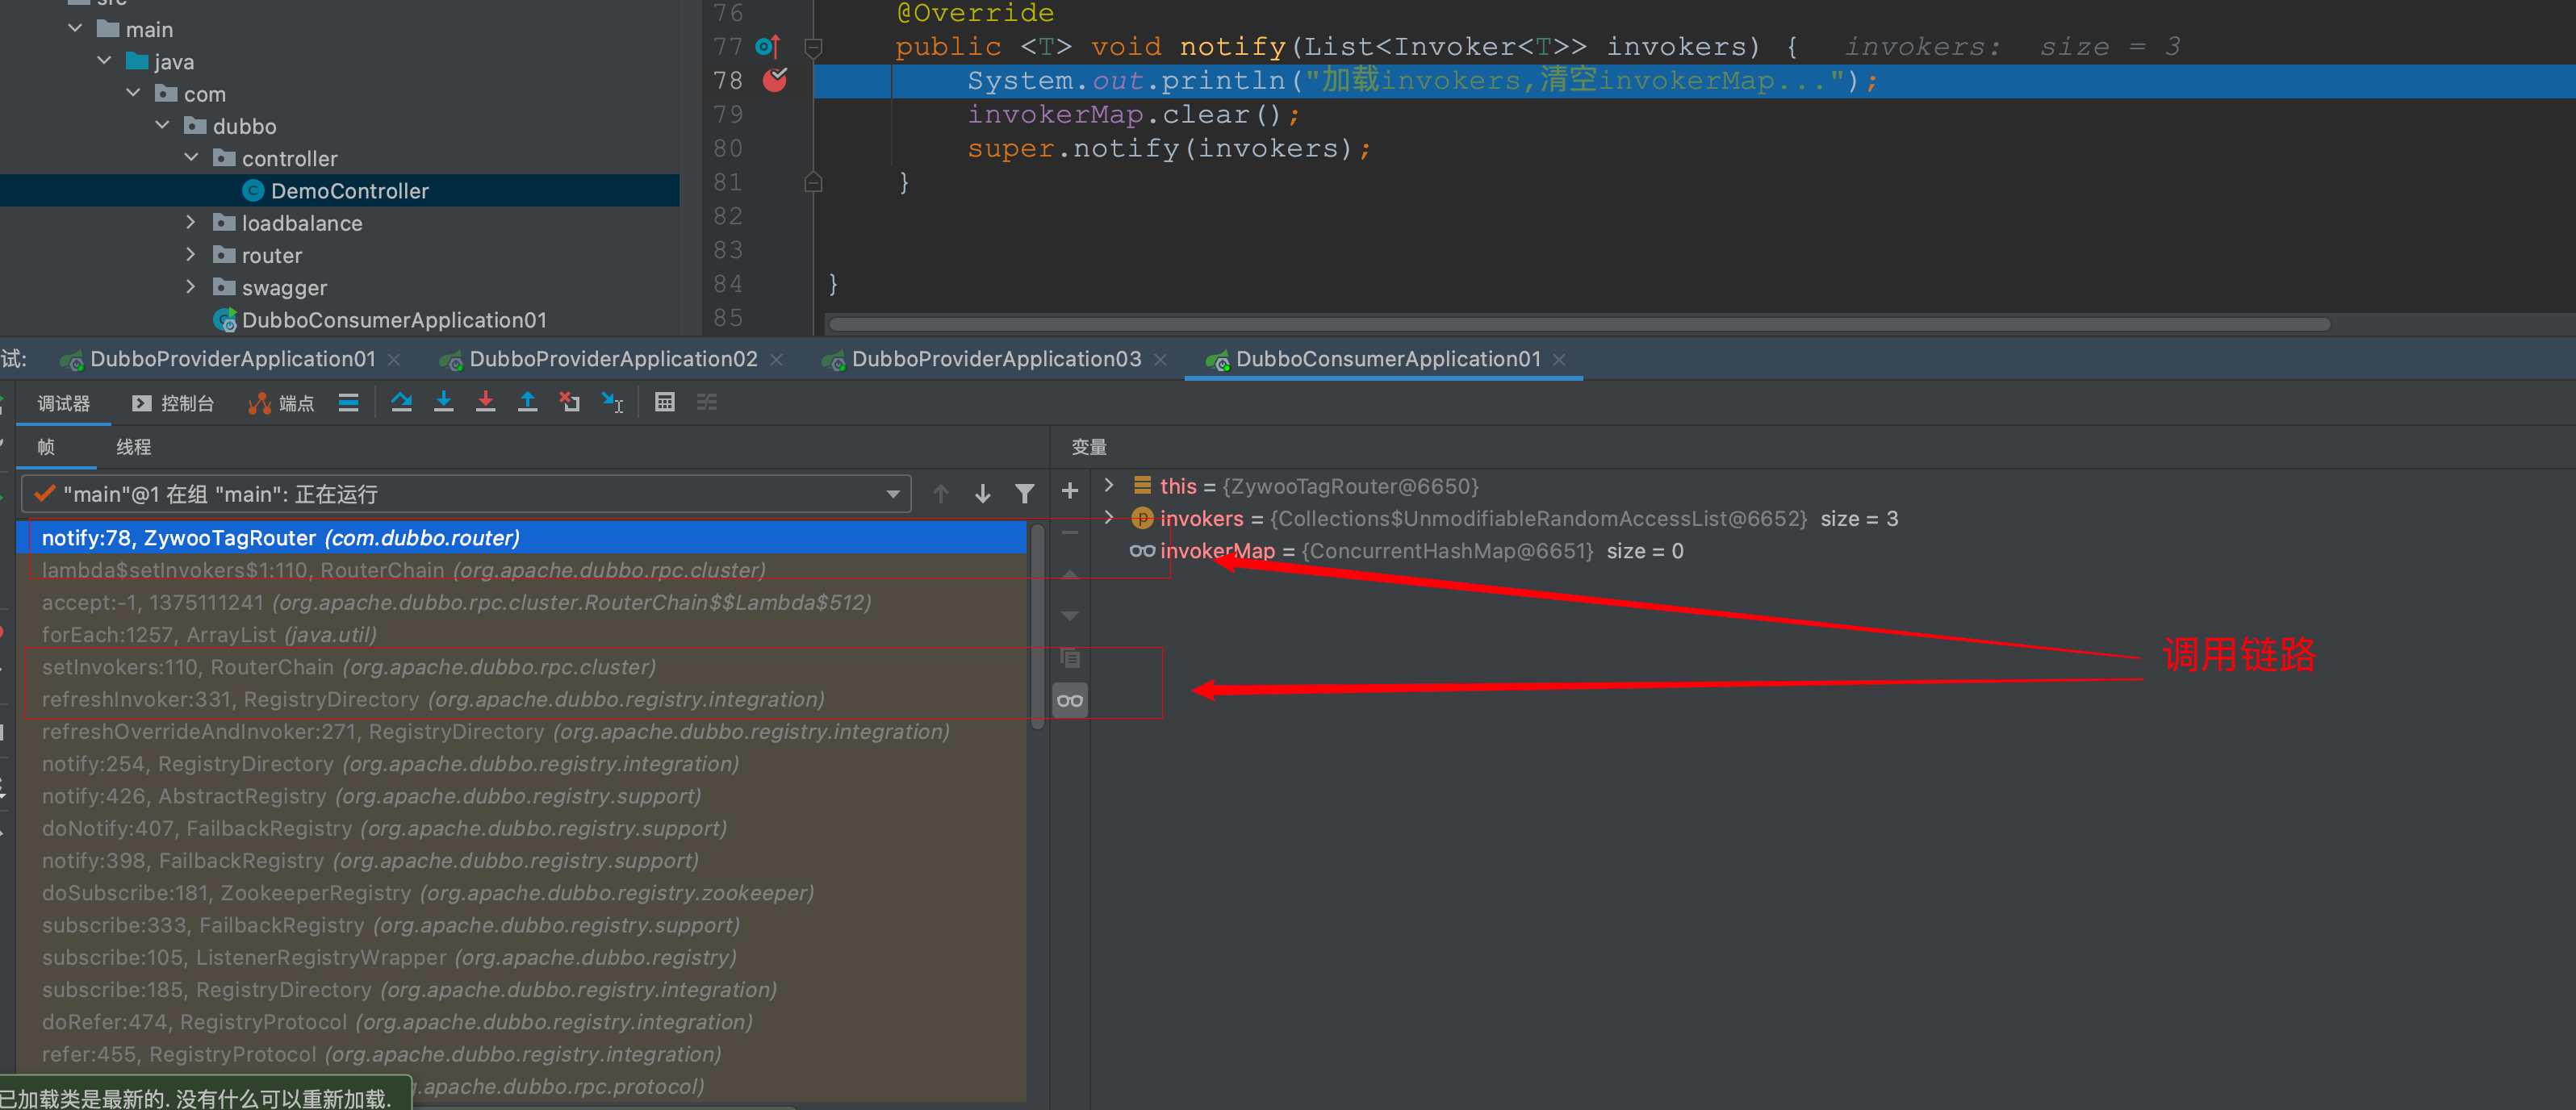
Task: Expand the invokers variable node
Action: coord(1109,517)
